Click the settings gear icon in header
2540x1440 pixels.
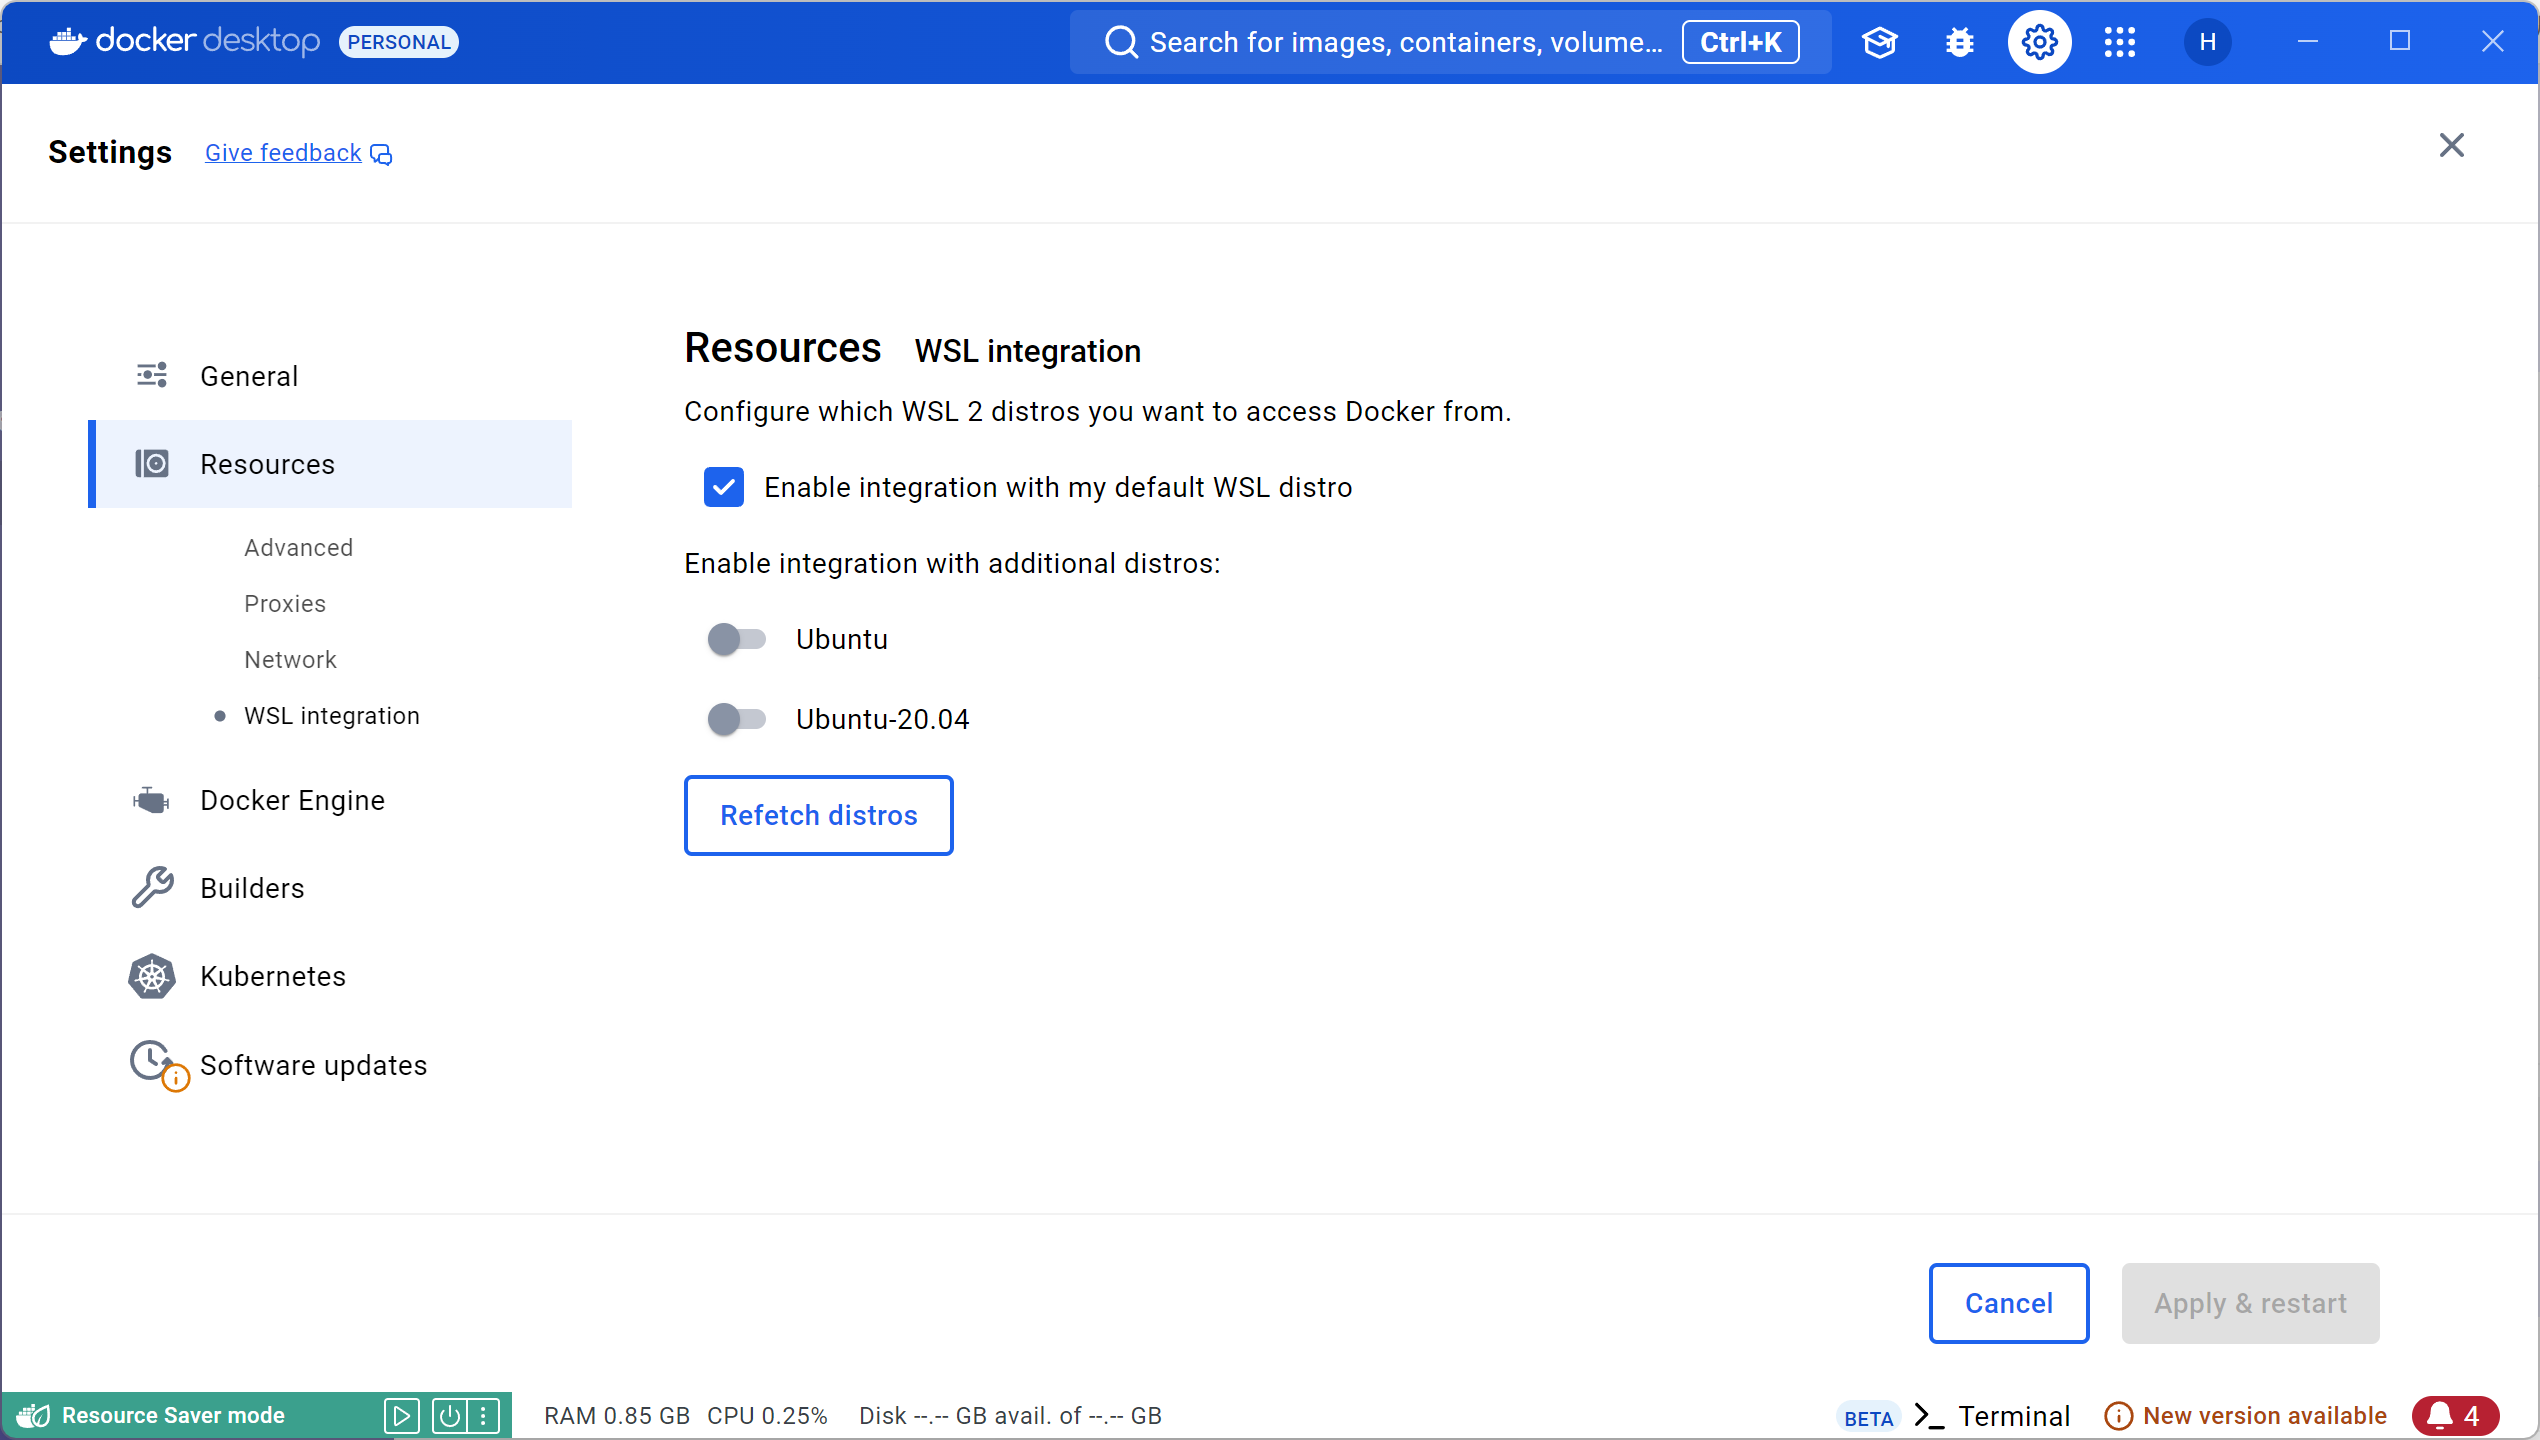click(x=2039, y=42)
